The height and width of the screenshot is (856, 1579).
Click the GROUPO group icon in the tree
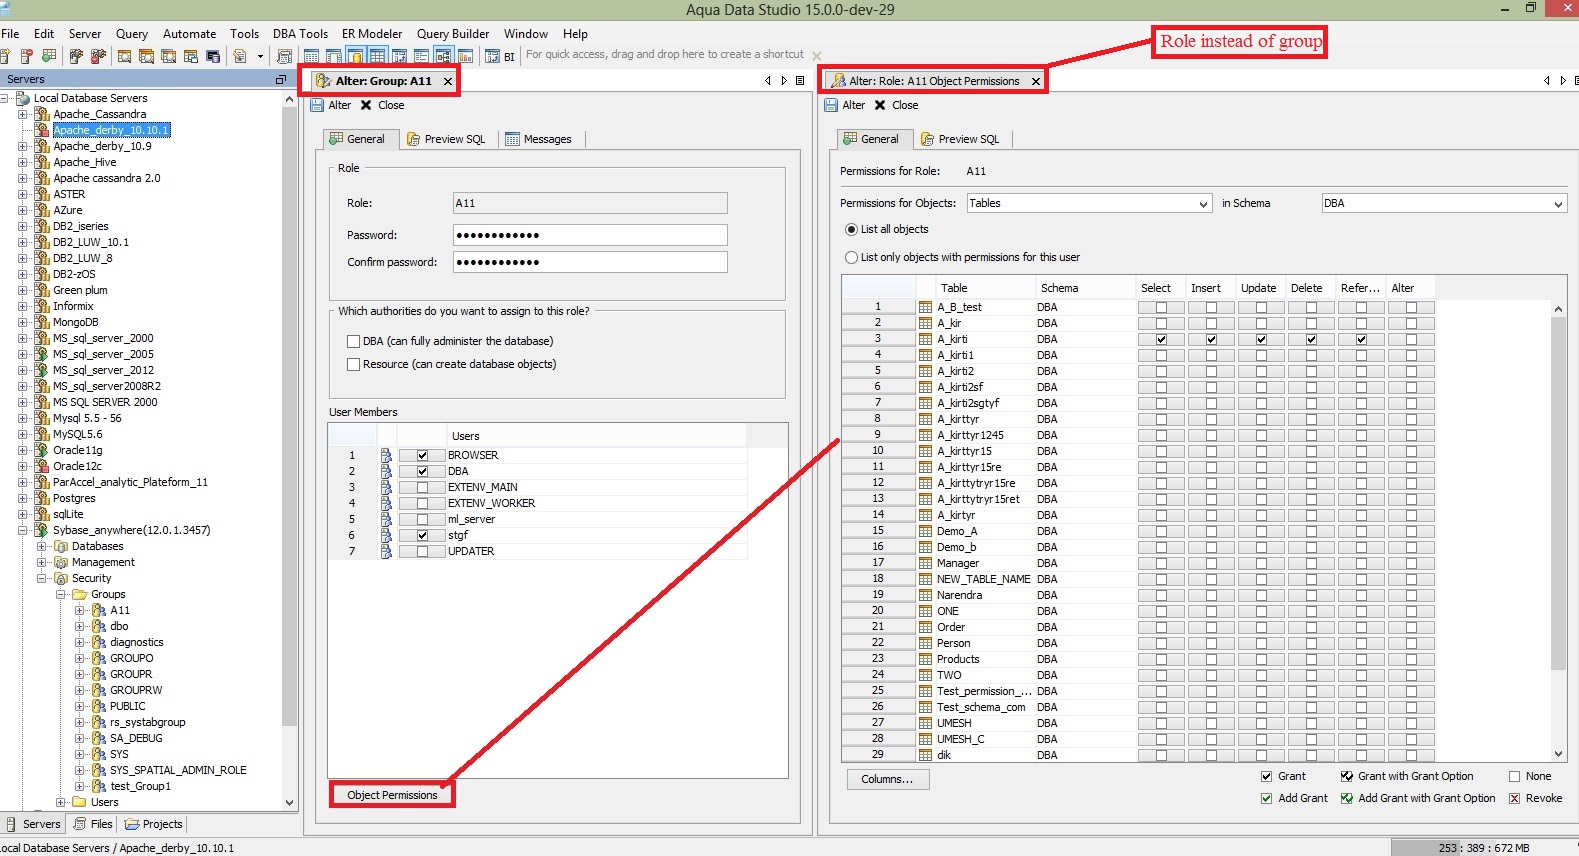pos(99,658)
